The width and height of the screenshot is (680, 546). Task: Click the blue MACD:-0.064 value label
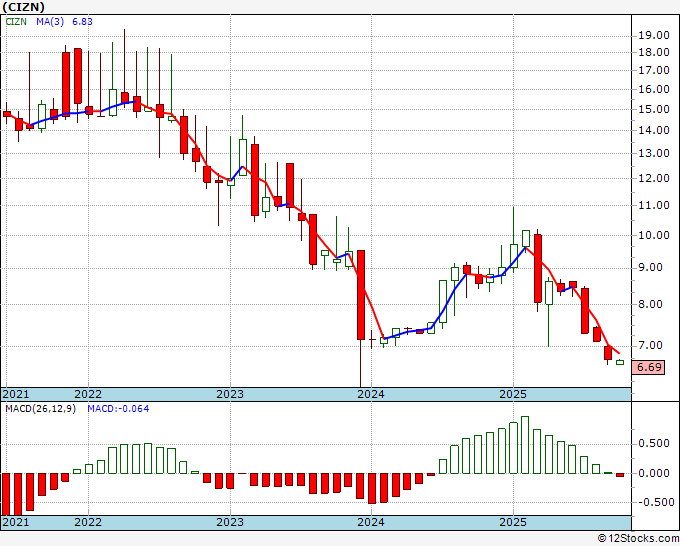tap(118, 410)
